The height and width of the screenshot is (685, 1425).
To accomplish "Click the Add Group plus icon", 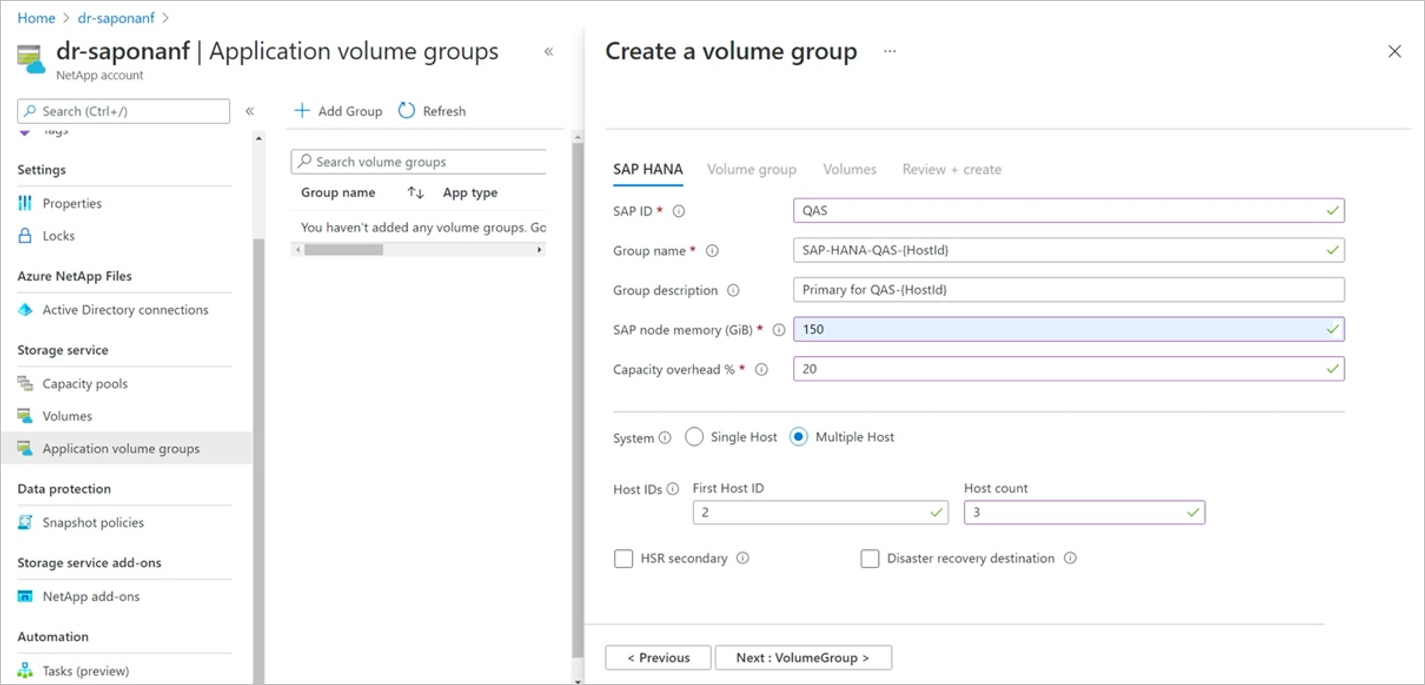I will [301, 111].
